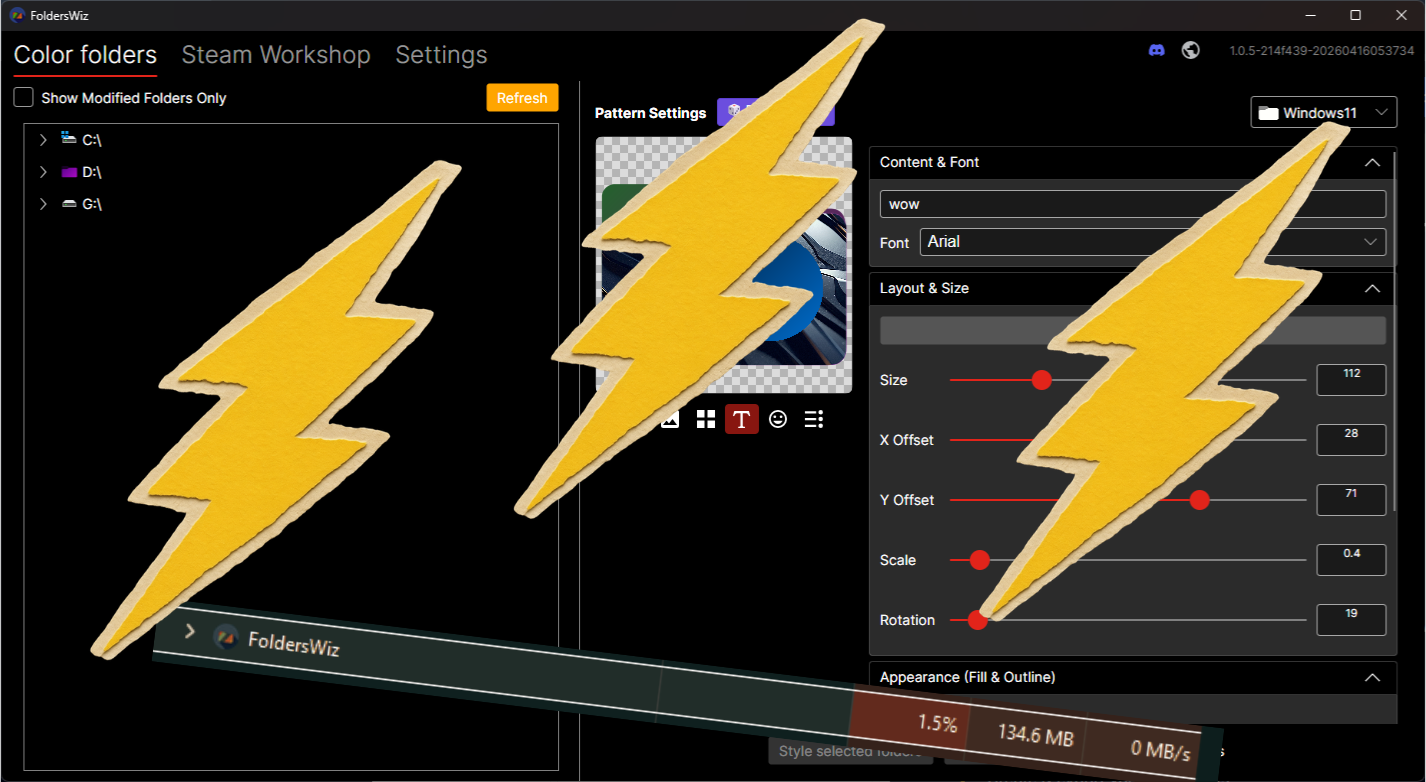The width and height of the screenshot is (1426, 782).
Task: Click the text content field containing wow
Action: [x=1050, y=204]
